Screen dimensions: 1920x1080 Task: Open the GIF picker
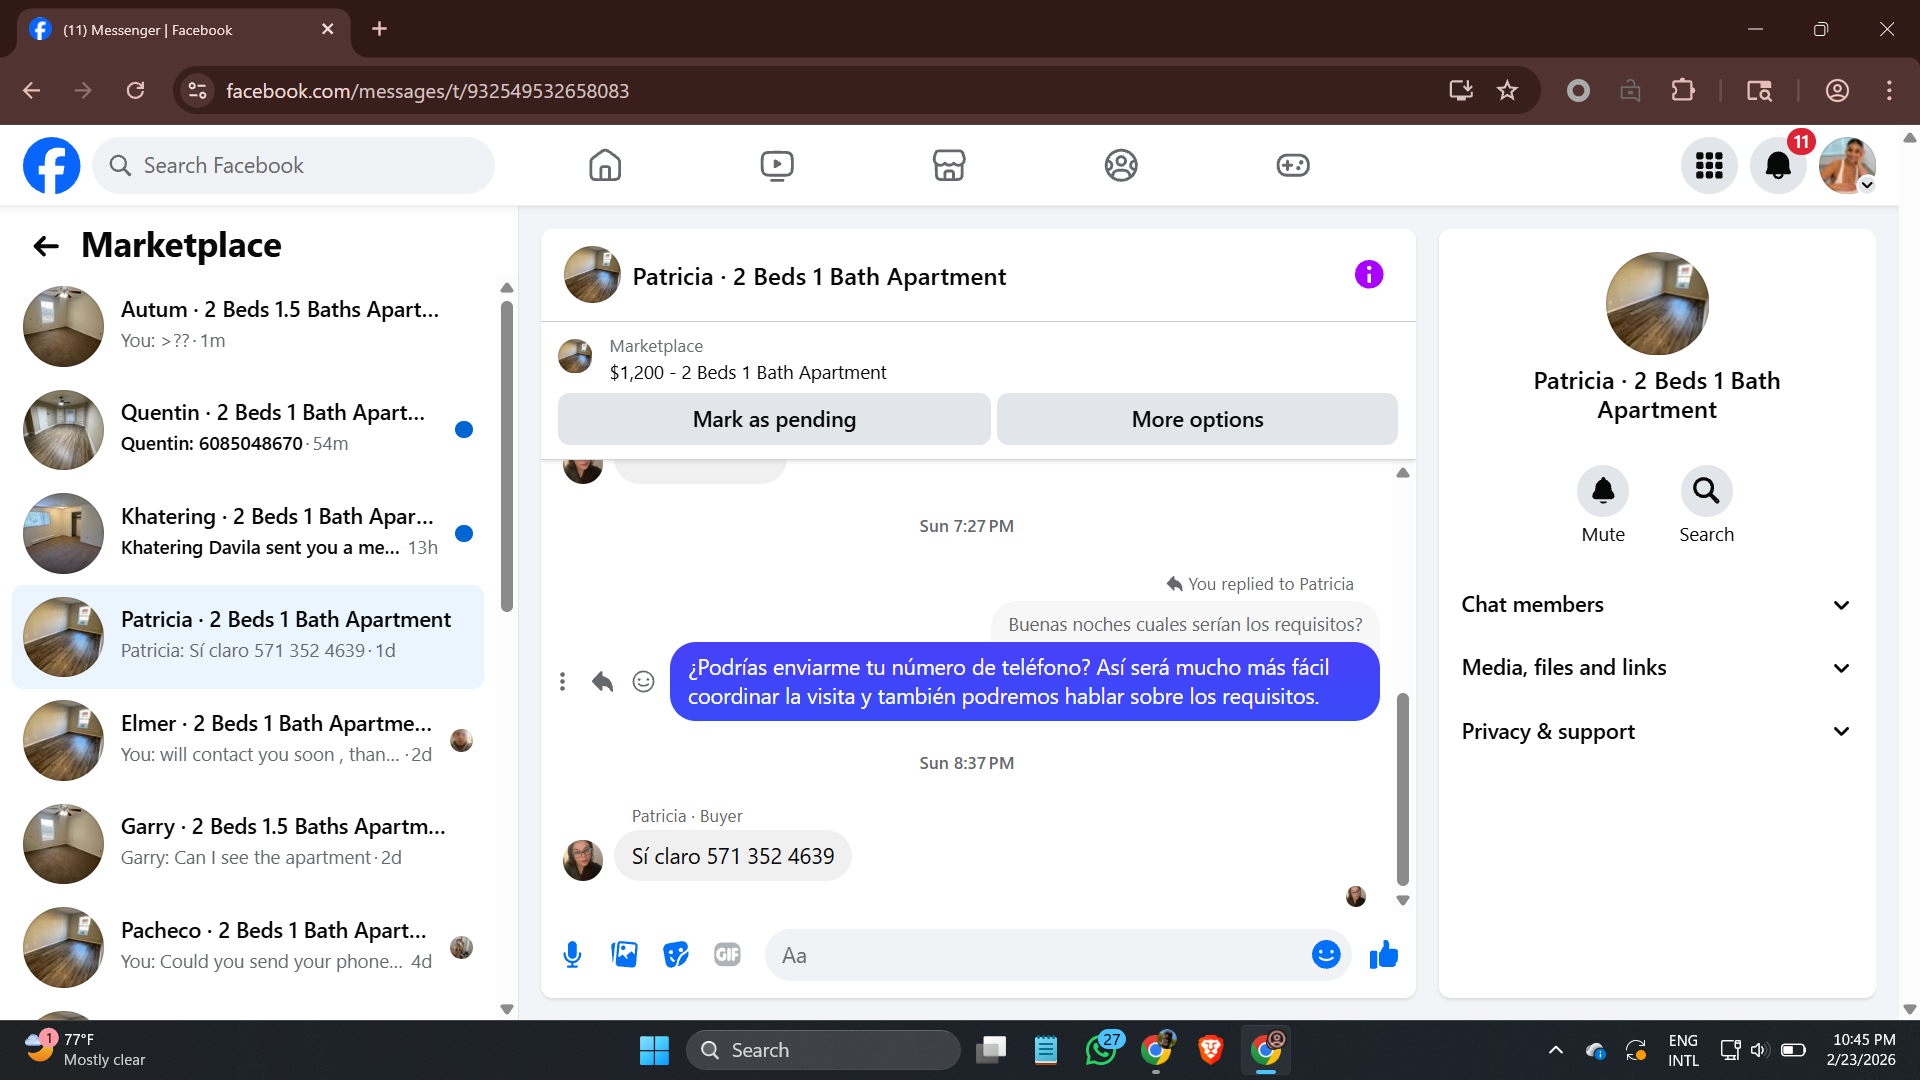click(727, 955)
